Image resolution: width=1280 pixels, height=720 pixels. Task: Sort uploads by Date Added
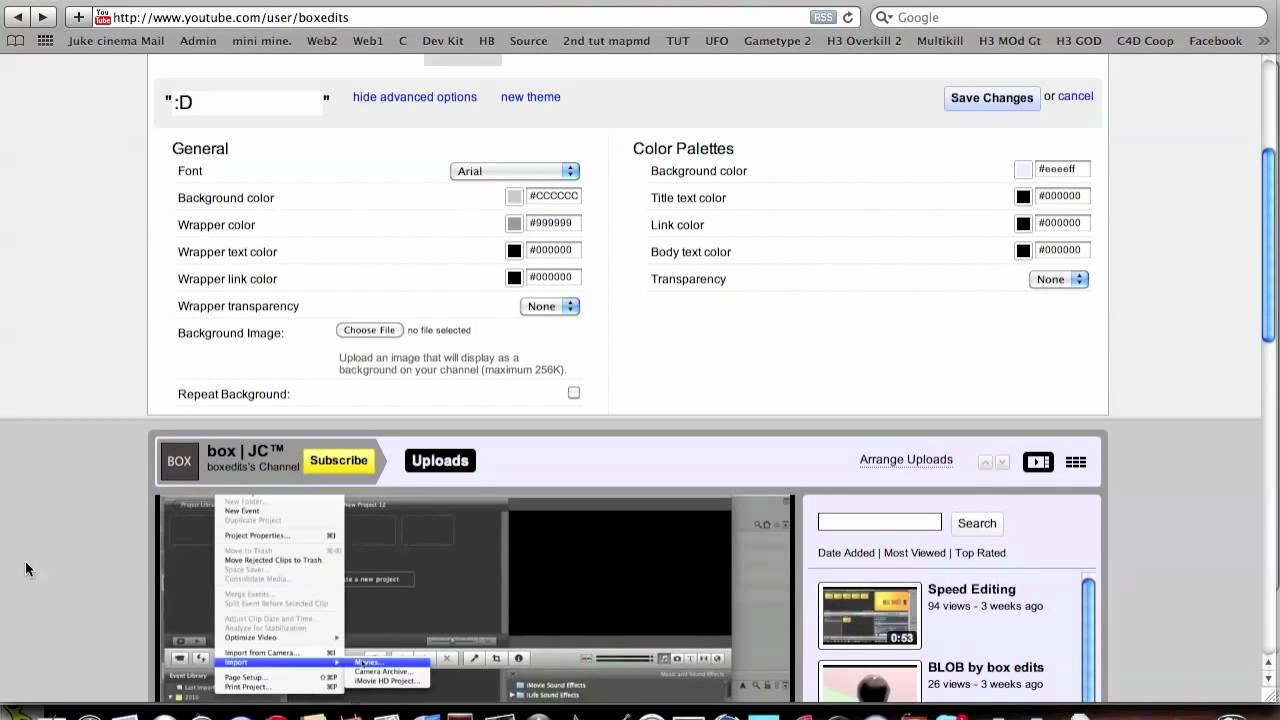click(846, 553)
